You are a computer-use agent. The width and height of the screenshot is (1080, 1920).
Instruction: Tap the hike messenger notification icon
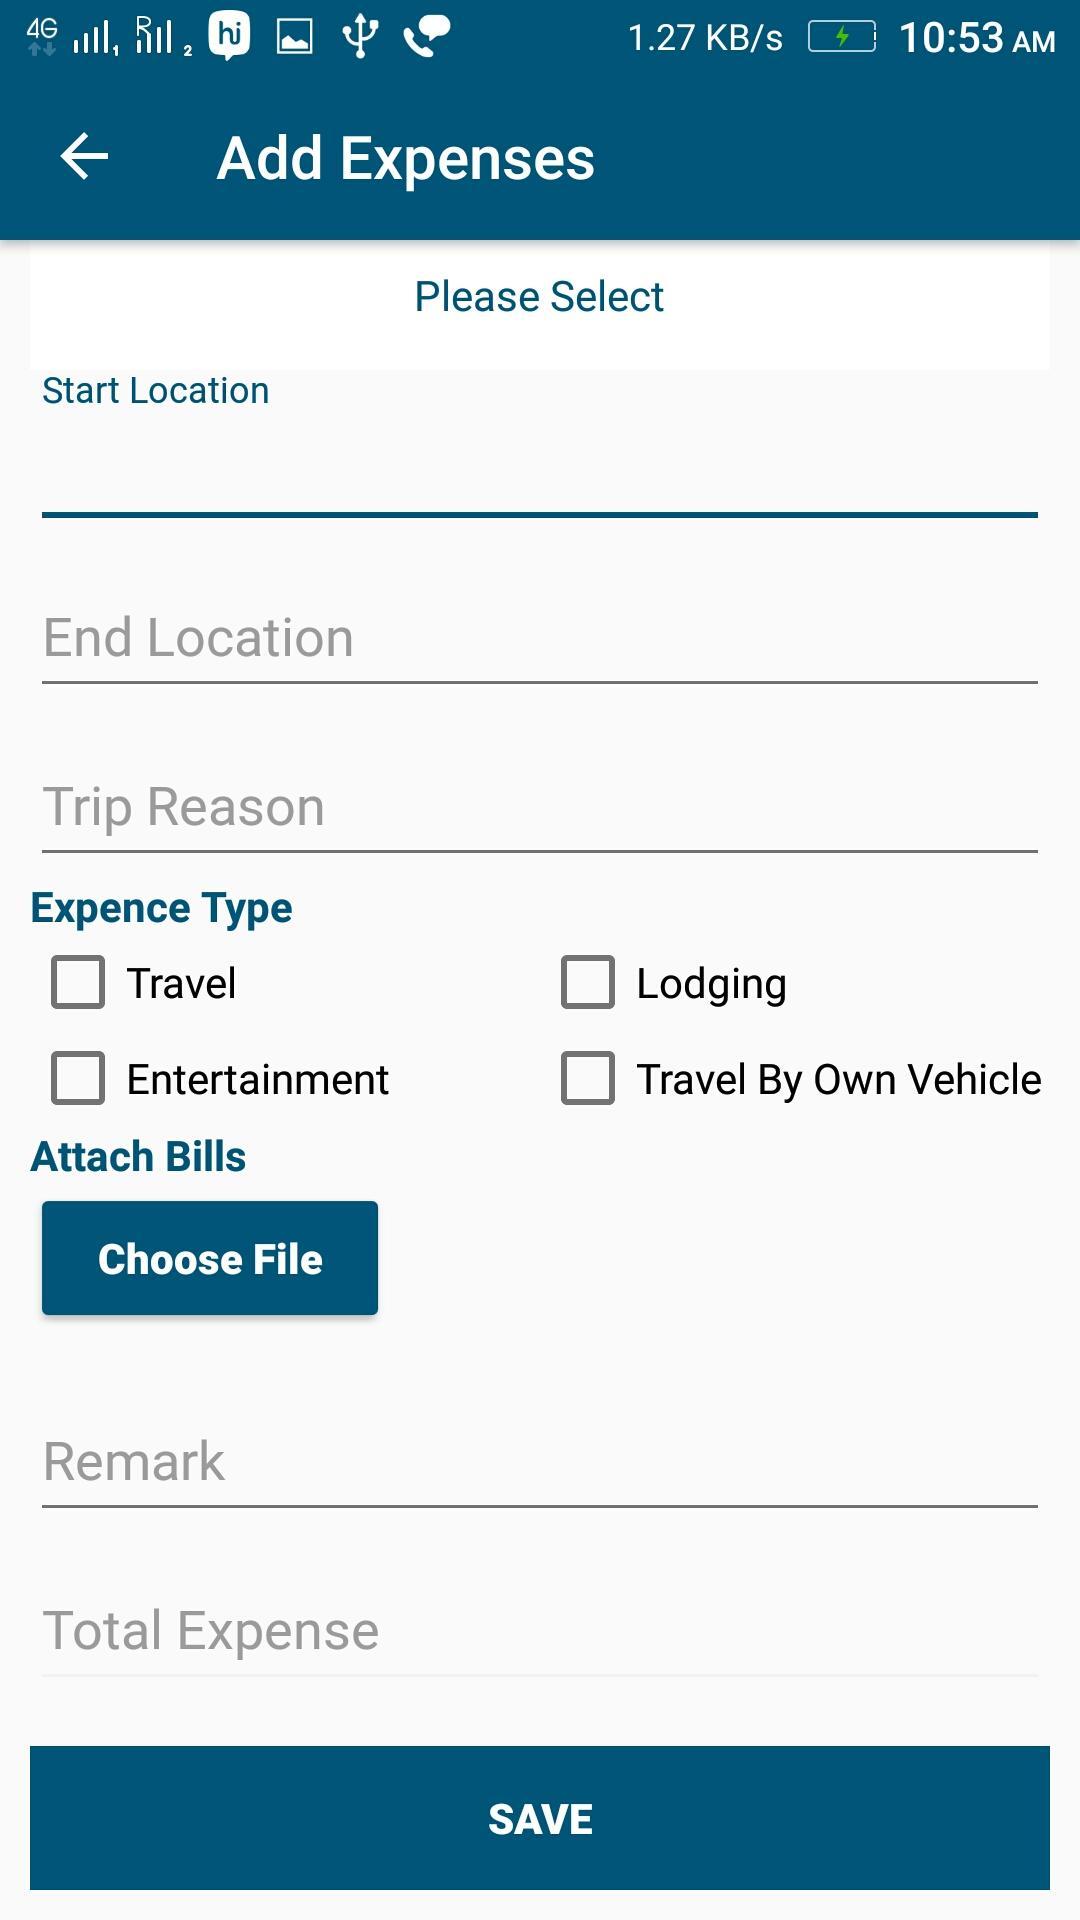click(x=229, y=37)
